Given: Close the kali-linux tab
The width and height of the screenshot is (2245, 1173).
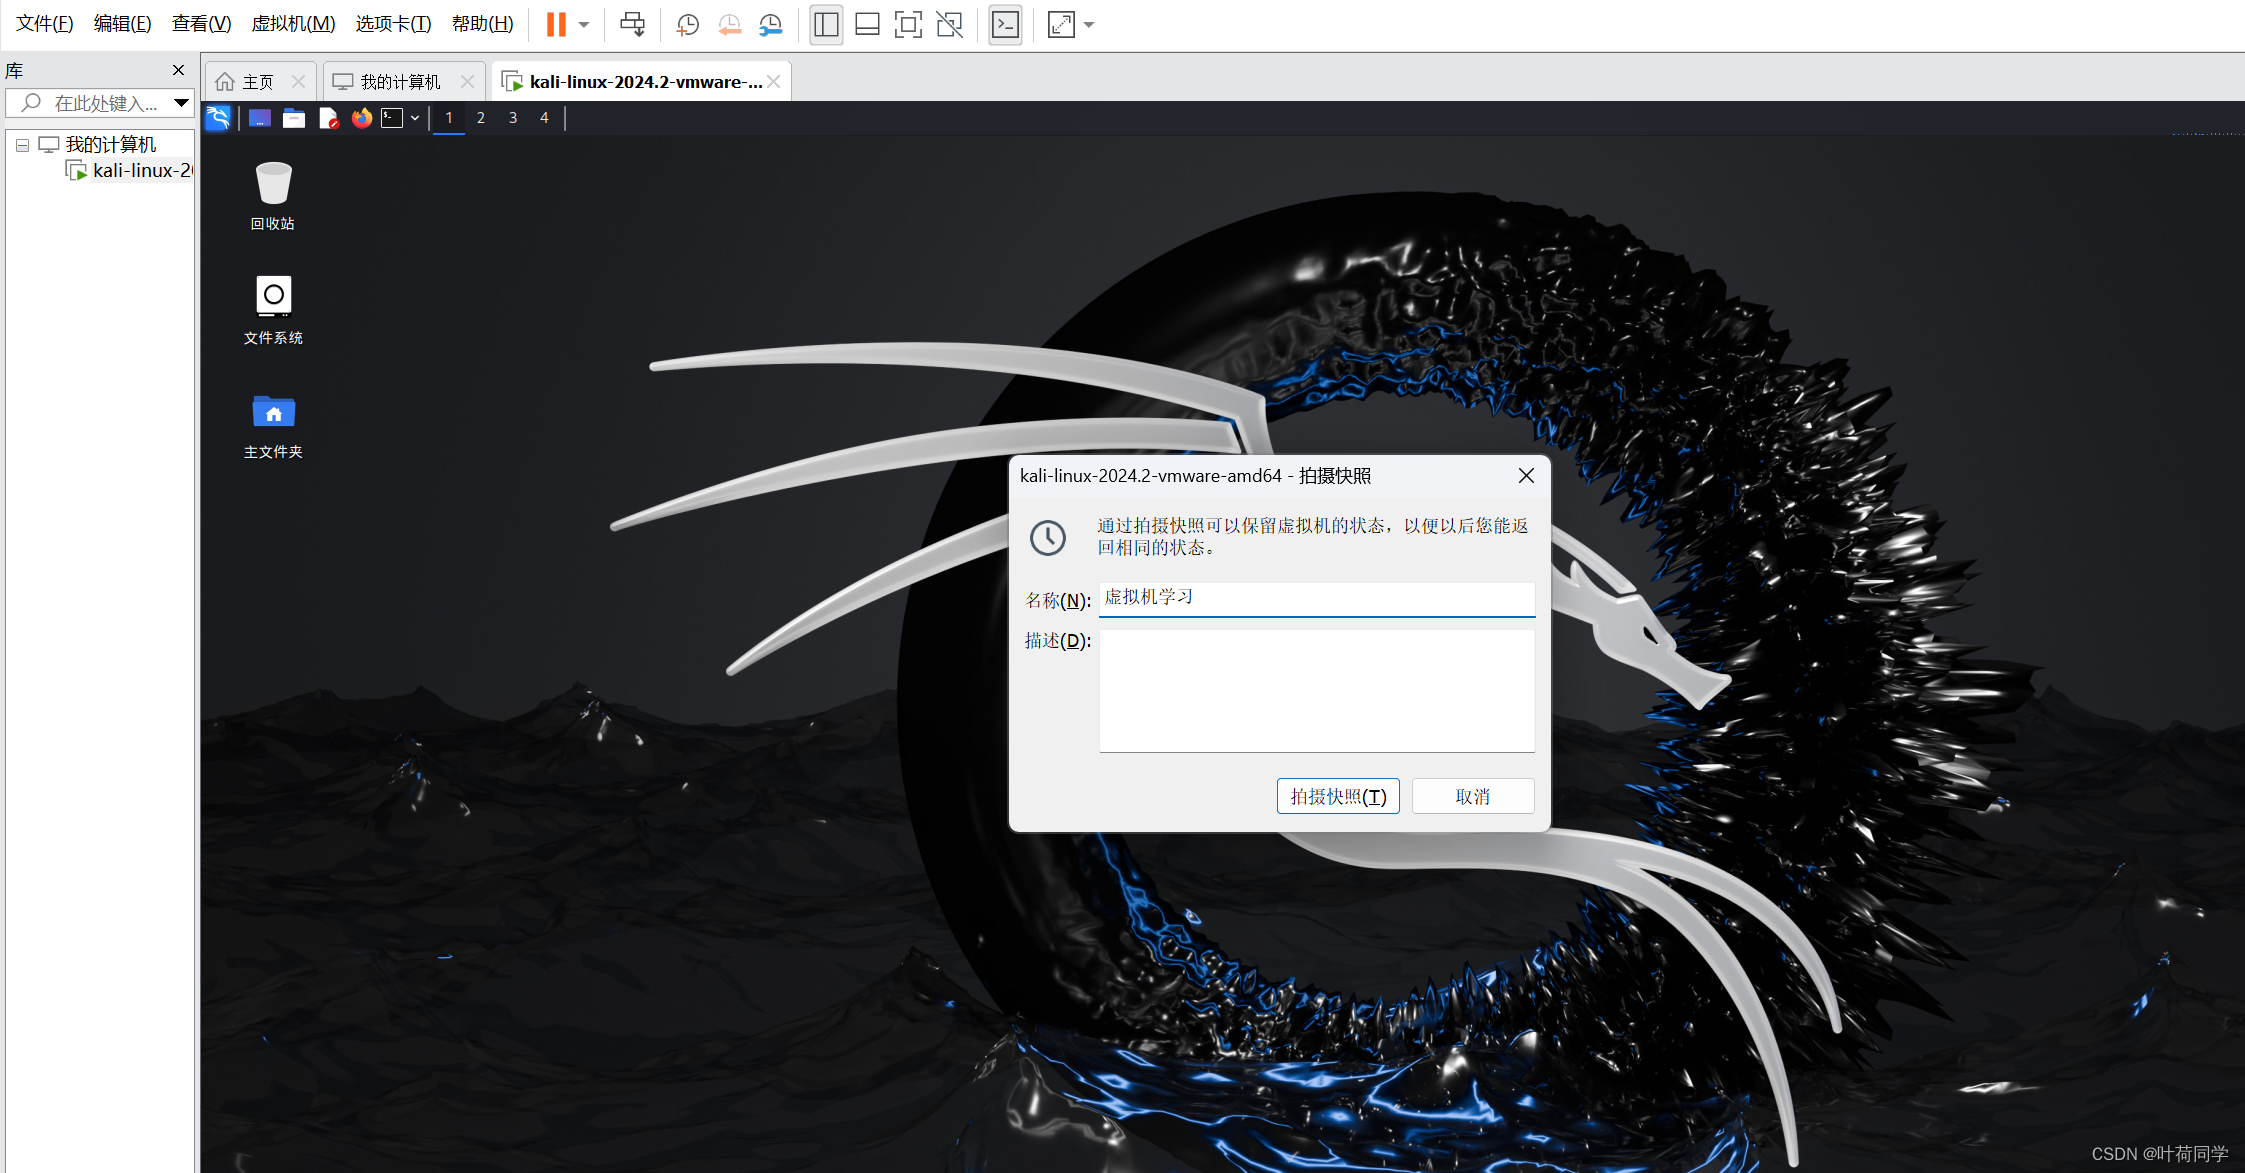Looking at the screenshot, I should pyautogui.click(x=774, y=82).
